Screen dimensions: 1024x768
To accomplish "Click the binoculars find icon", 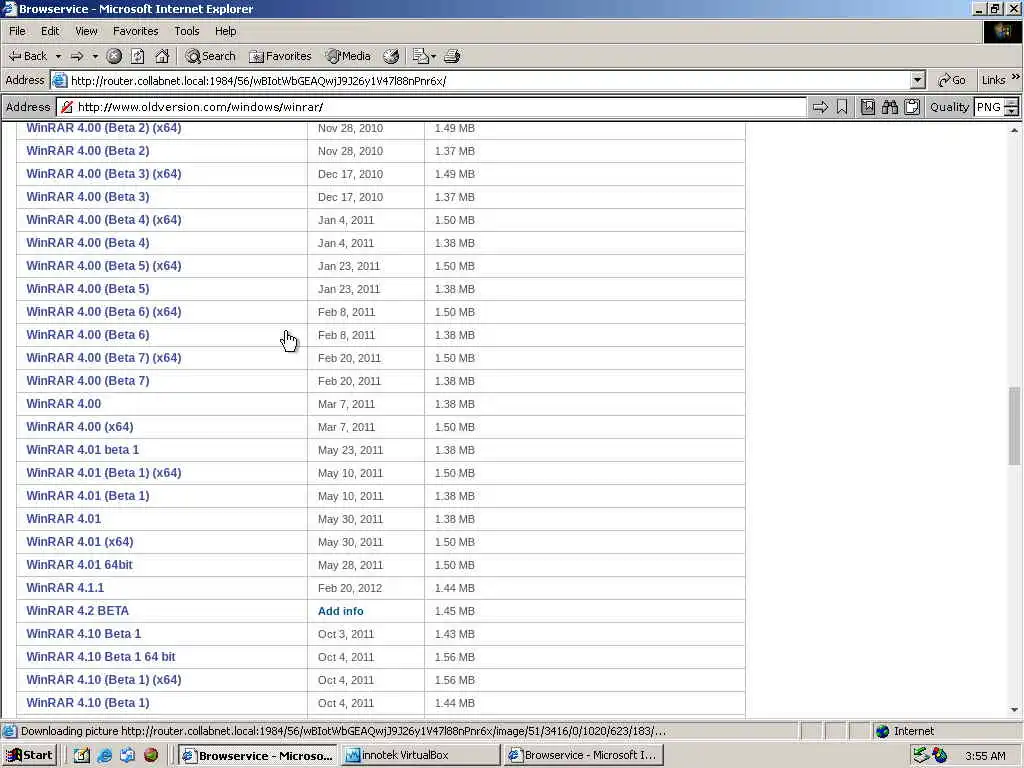I will tap(889, 107).
